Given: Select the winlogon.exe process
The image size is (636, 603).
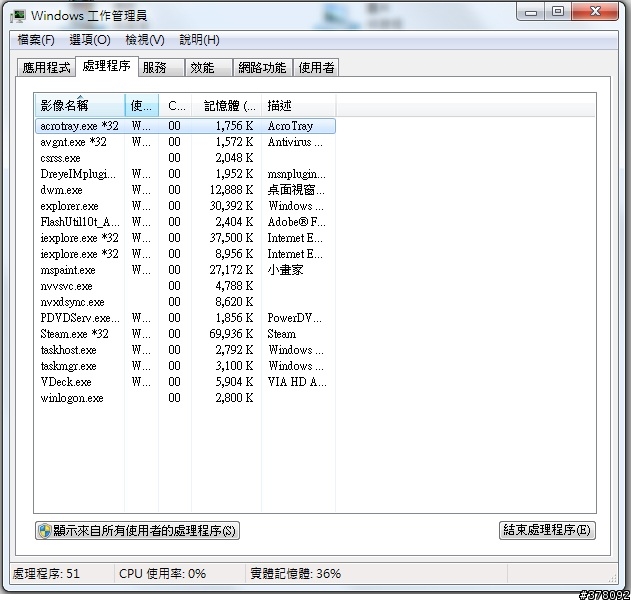Looking at the screenshot, I should point(185,398).
